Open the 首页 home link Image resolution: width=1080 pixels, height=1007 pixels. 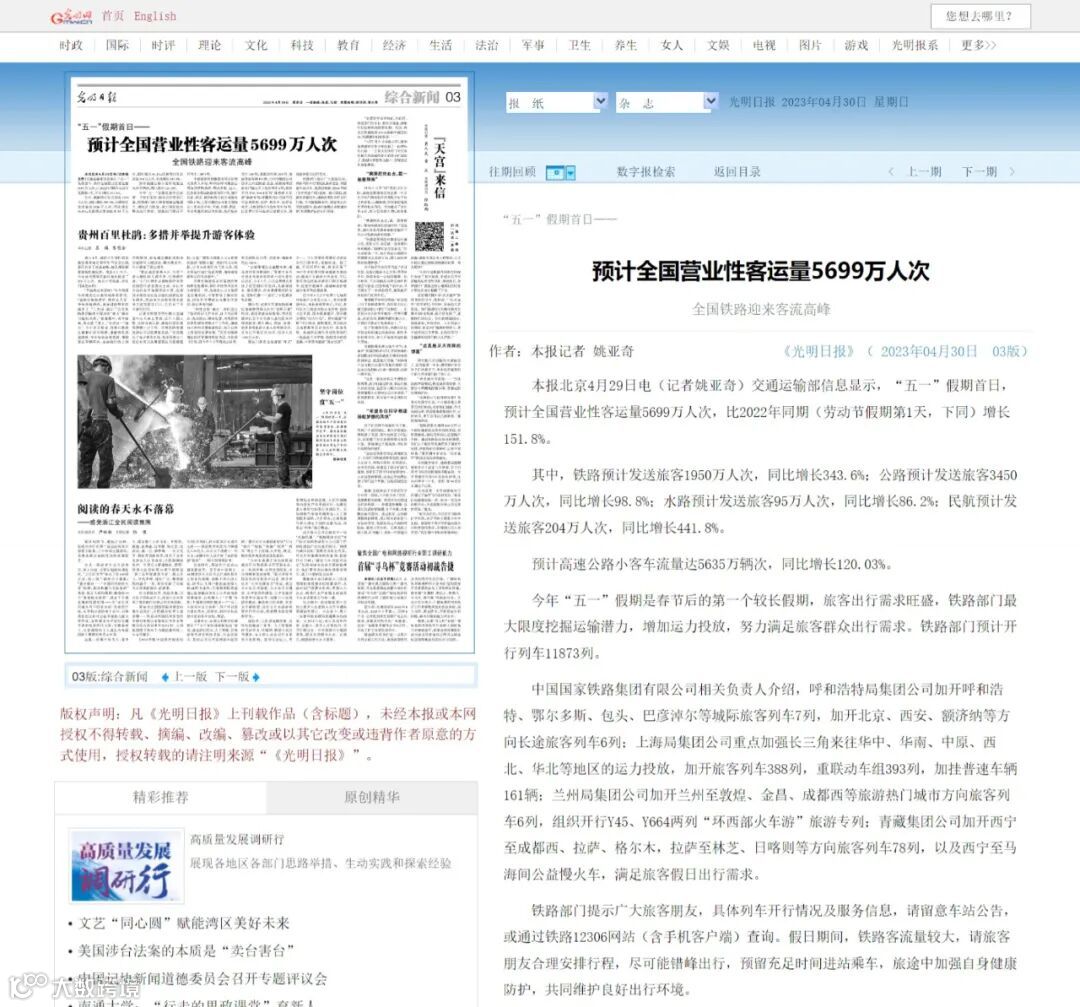pyautogui.click(x=113, y=15)
